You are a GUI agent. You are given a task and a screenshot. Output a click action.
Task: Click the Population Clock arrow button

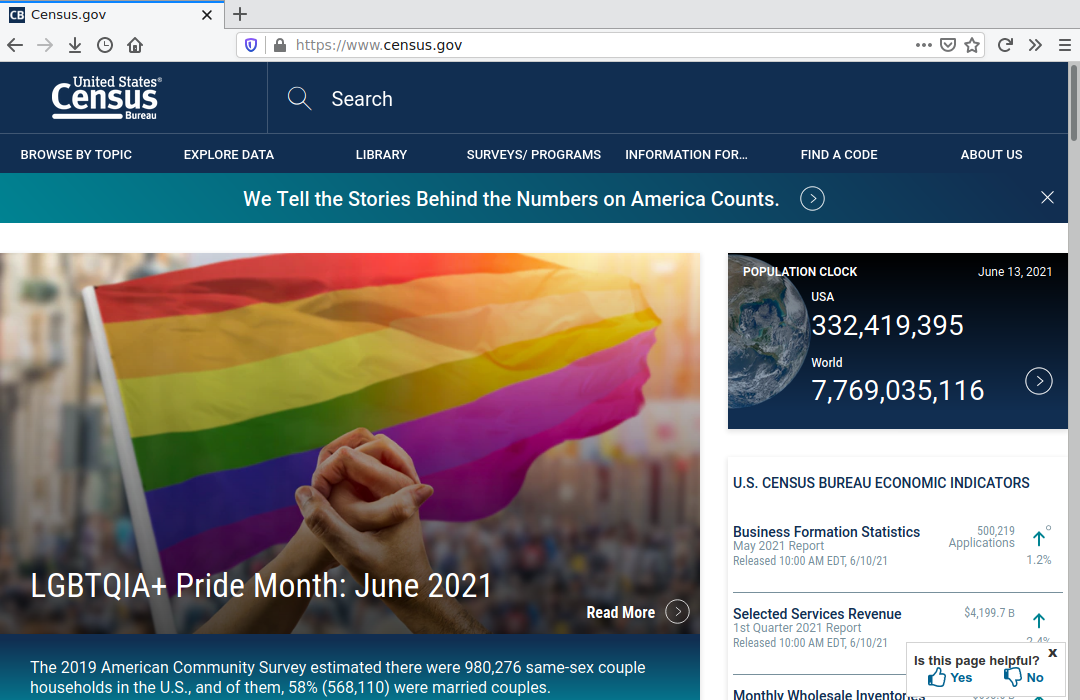coord(1039,381)
